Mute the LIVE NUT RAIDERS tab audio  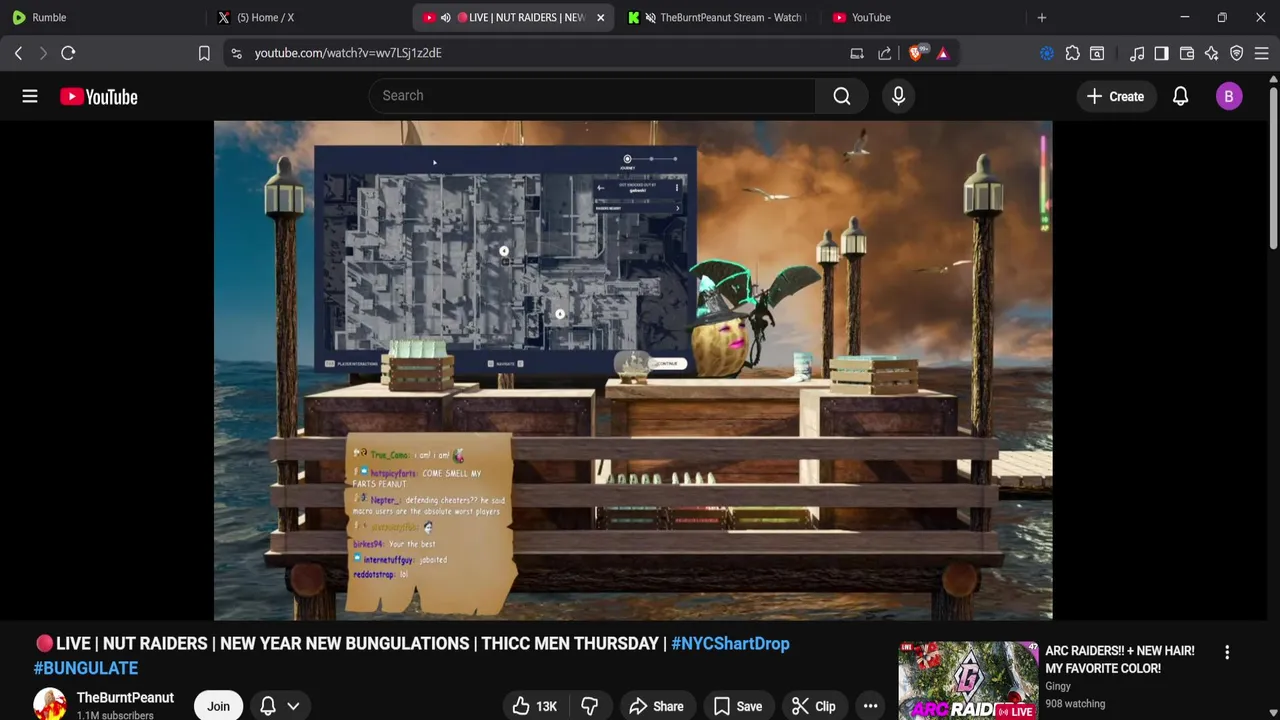[446, 17]
